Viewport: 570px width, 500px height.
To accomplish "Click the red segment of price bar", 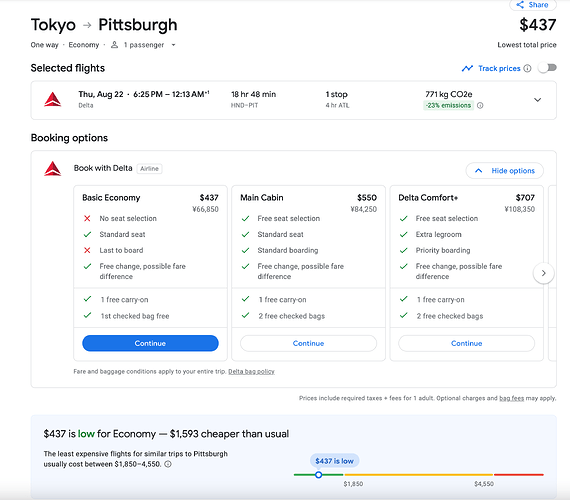I will (519, 475).
